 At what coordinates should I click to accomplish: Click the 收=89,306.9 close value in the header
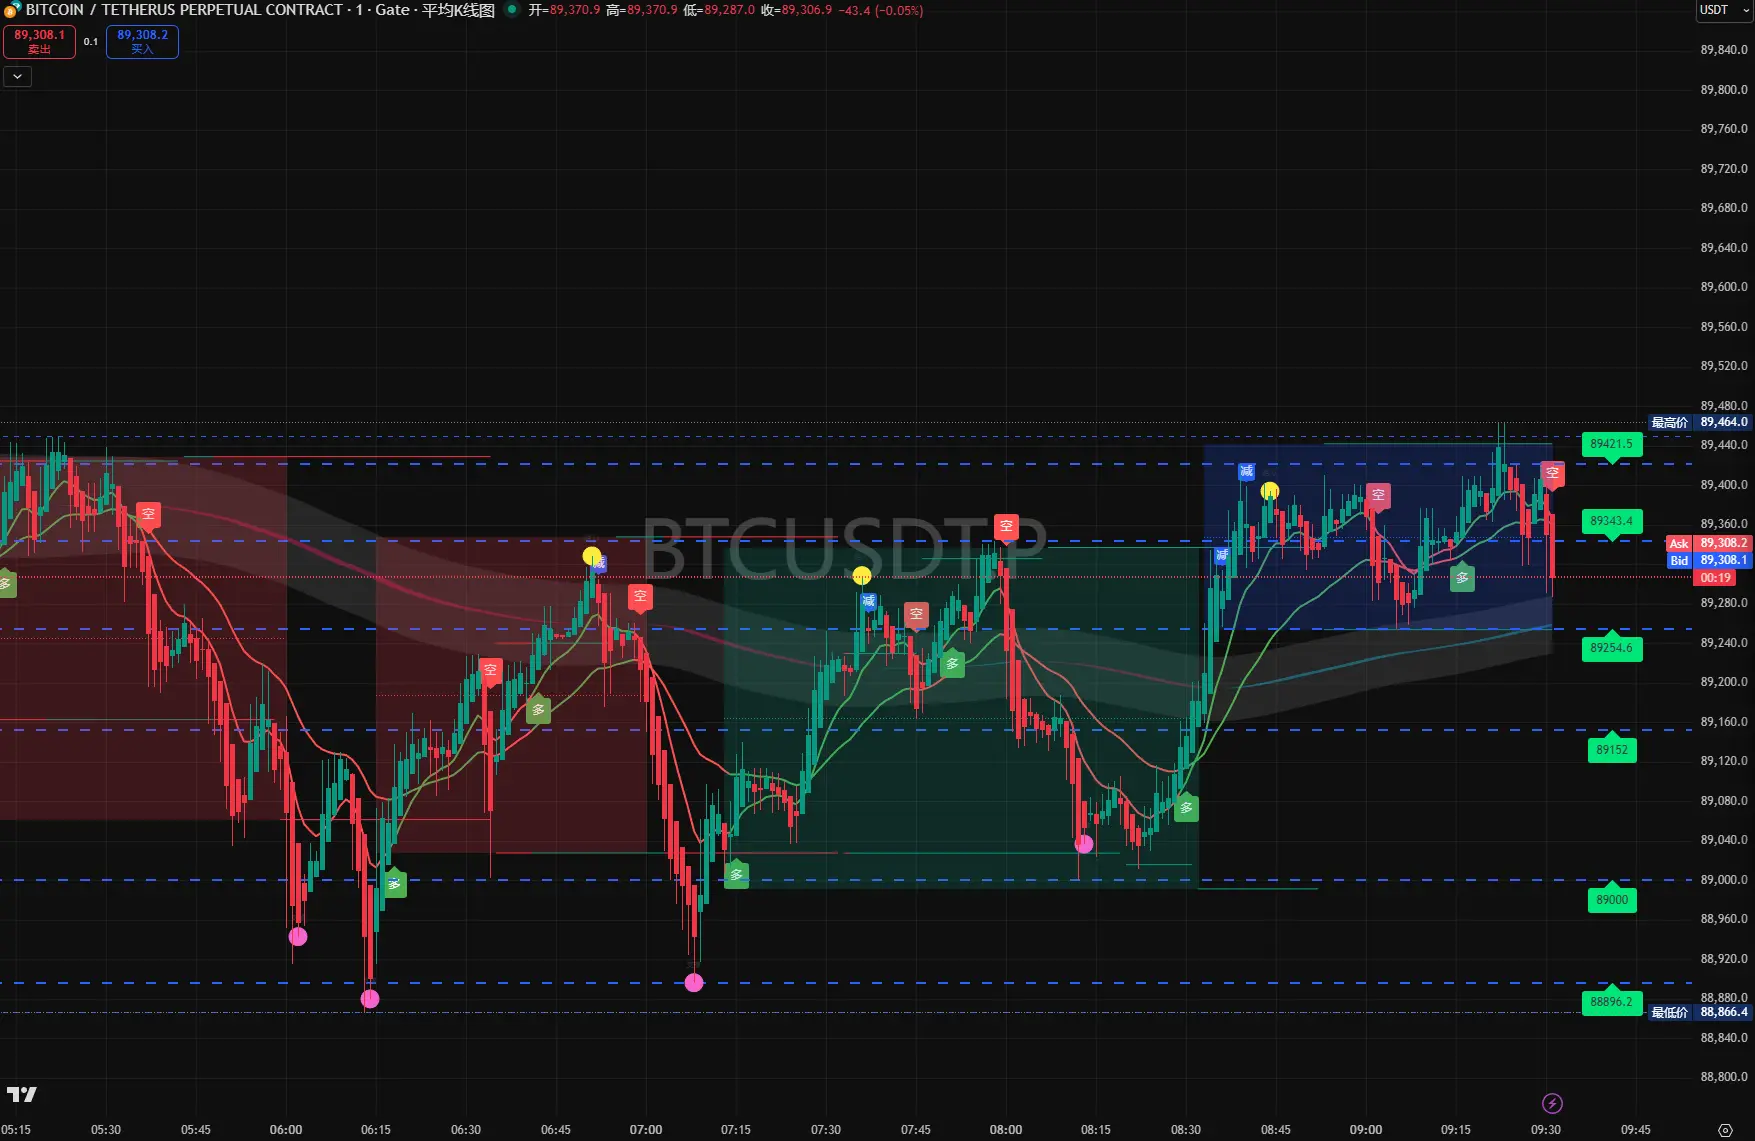point(796,10)
